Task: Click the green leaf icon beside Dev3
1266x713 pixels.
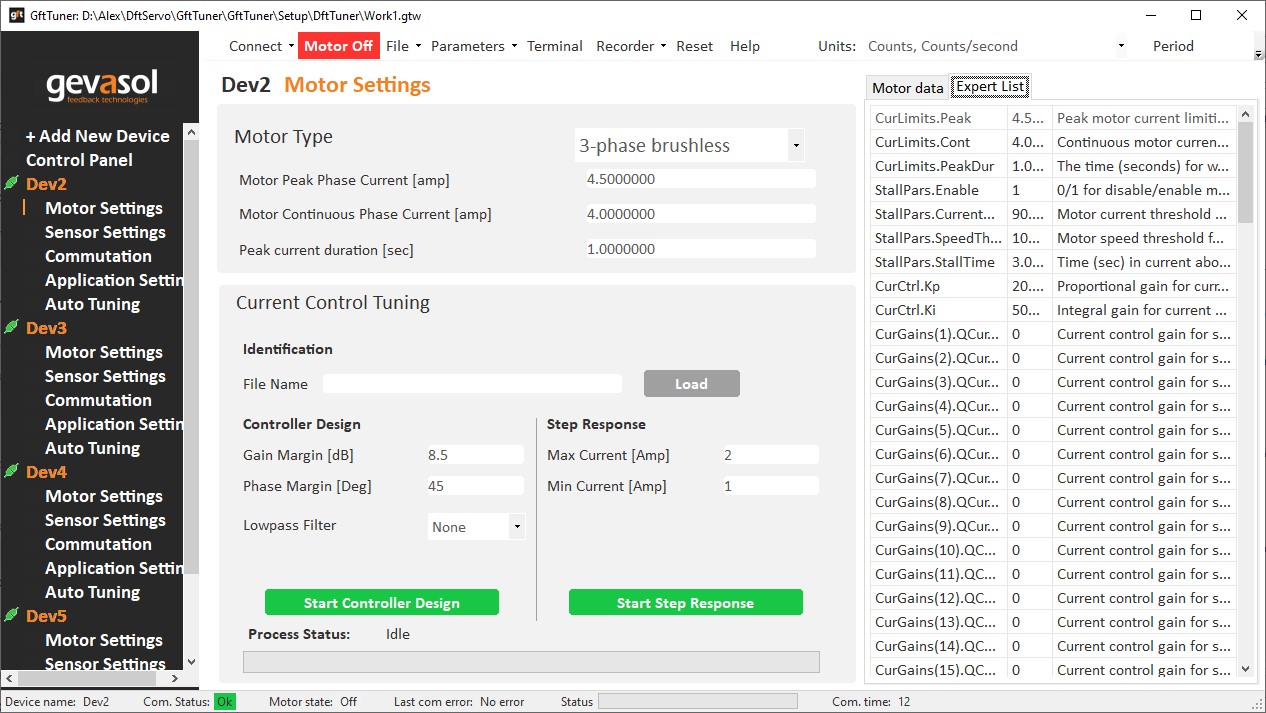Action: 11,328
